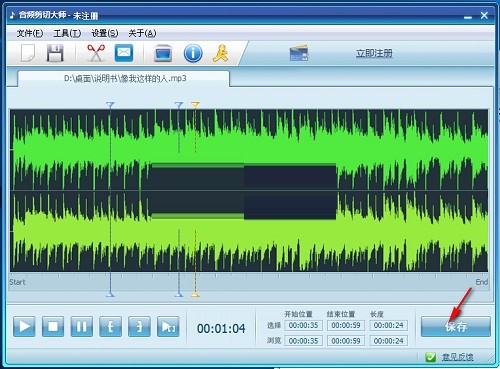Click the new blank file icon
500x369 pixels.
pyautogui.click(x=28, y=53)
